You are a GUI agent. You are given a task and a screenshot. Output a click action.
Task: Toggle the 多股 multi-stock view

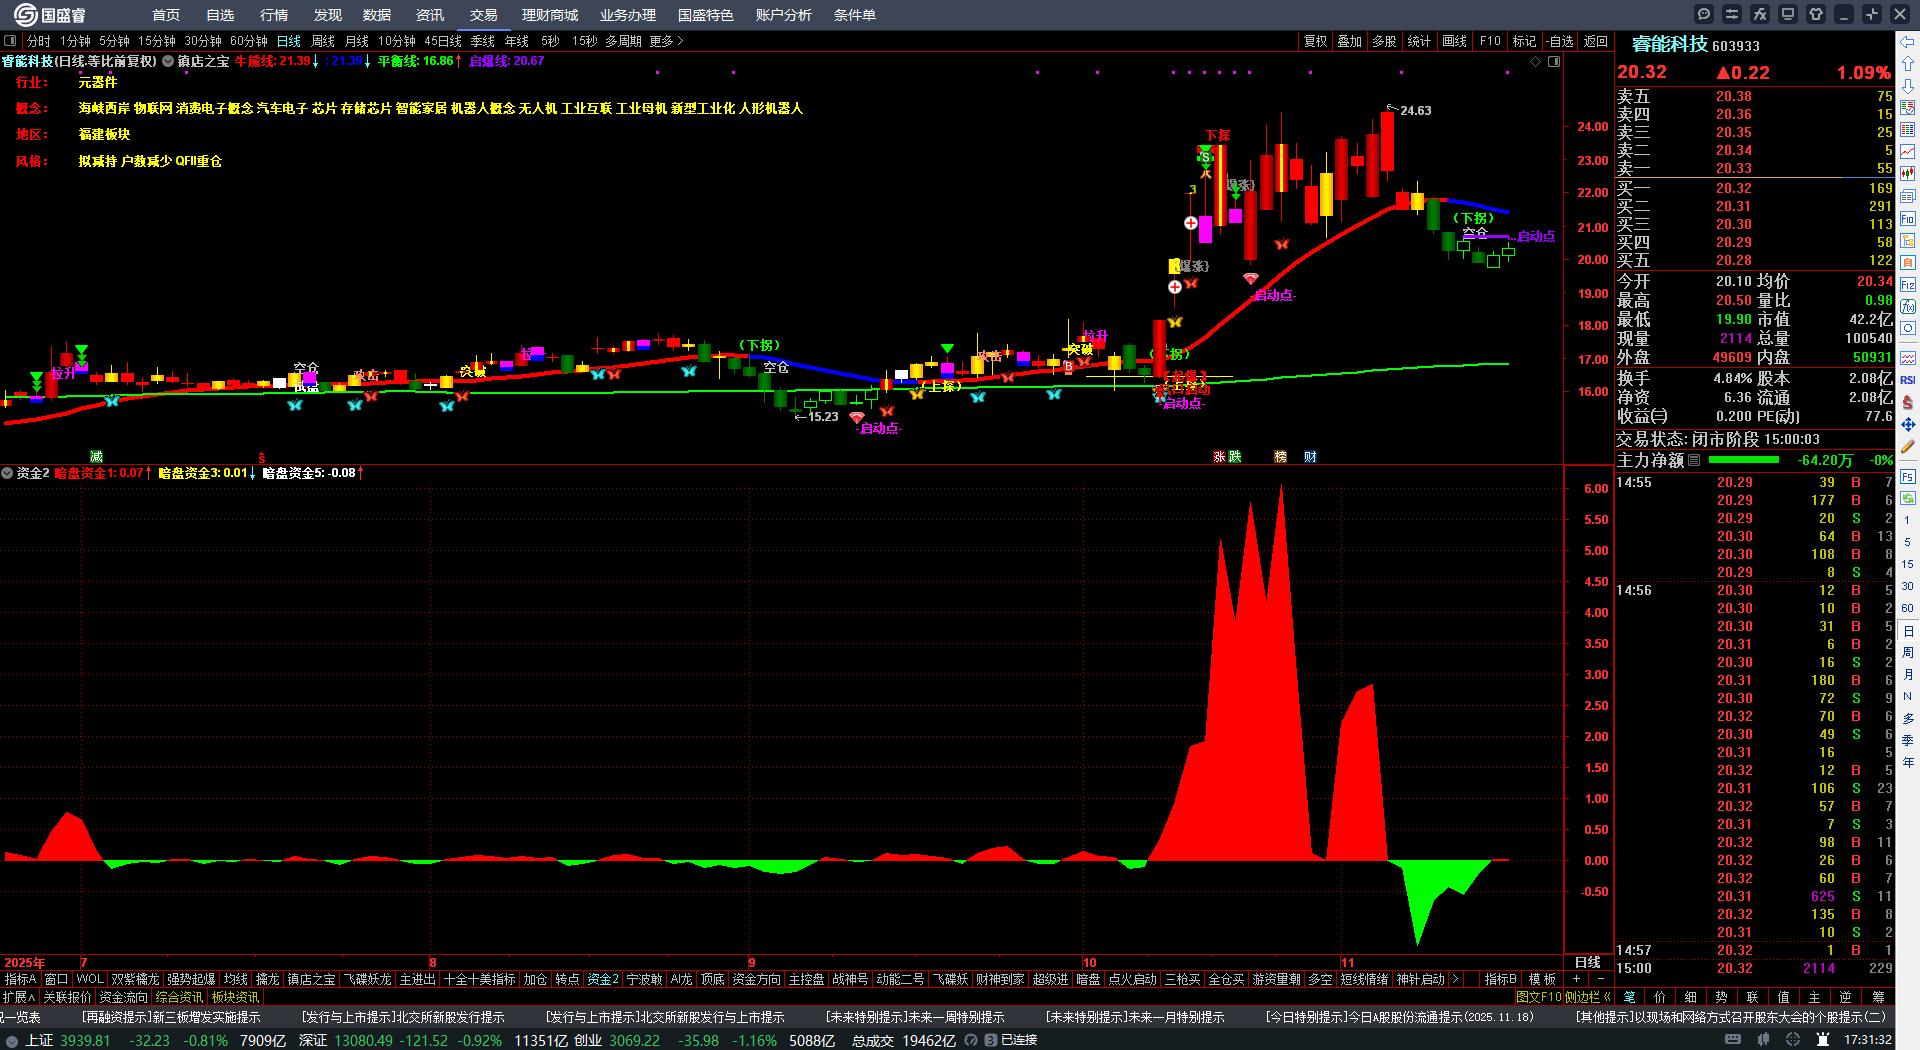pos(1384,41)
